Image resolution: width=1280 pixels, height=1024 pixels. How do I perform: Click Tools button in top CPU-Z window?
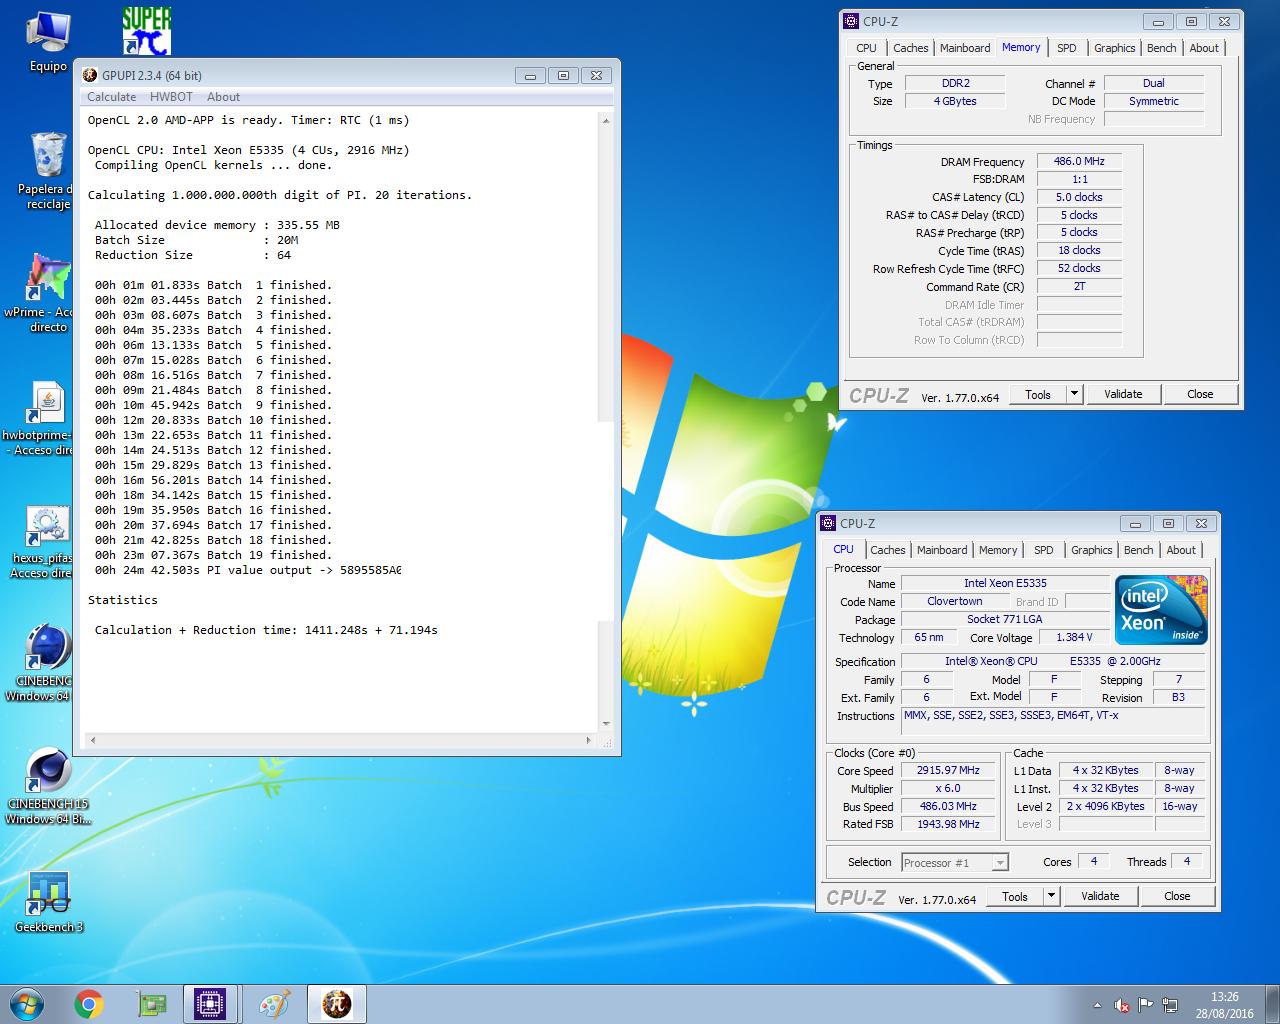1038,394
